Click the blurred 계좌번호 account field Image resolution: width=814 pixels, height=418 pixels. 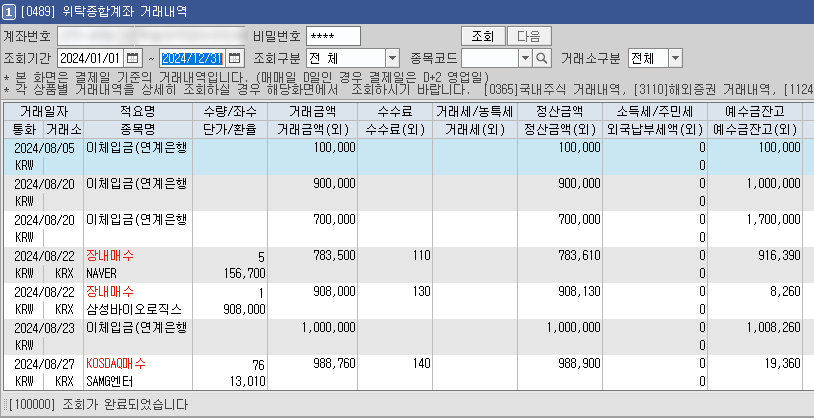[x=151, y=36]
